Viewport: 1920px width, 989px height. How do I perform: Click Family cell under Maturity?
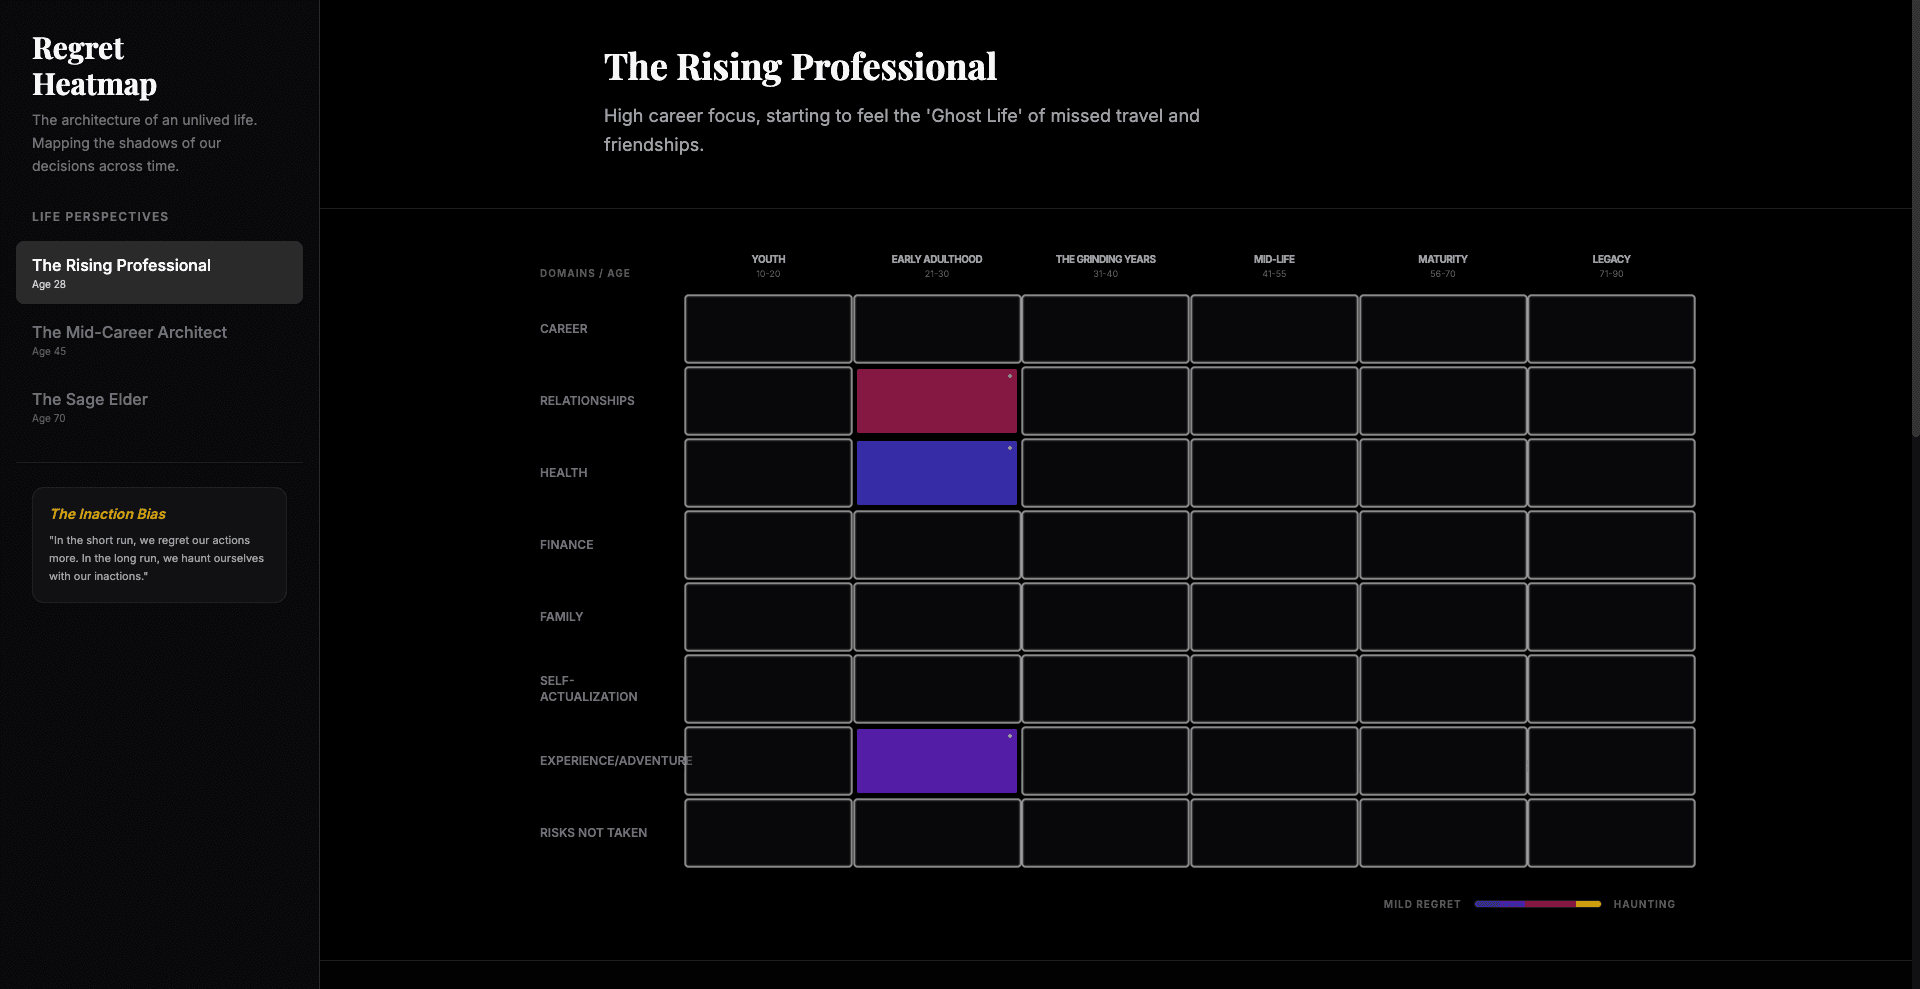(x=1443, y=617)
